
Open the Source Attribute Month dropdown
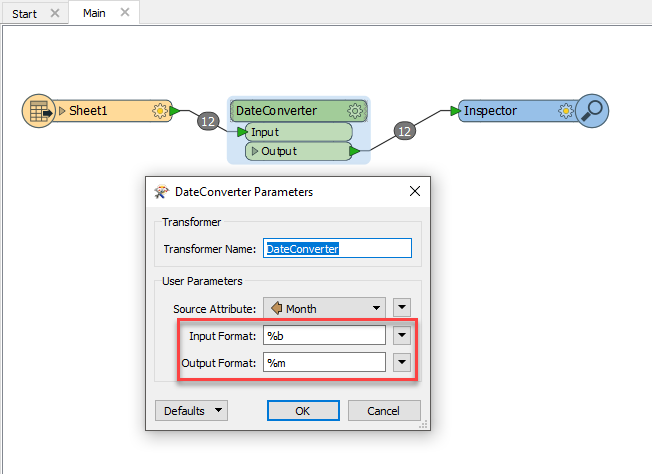pyautogui.click(x=324, y=309)
